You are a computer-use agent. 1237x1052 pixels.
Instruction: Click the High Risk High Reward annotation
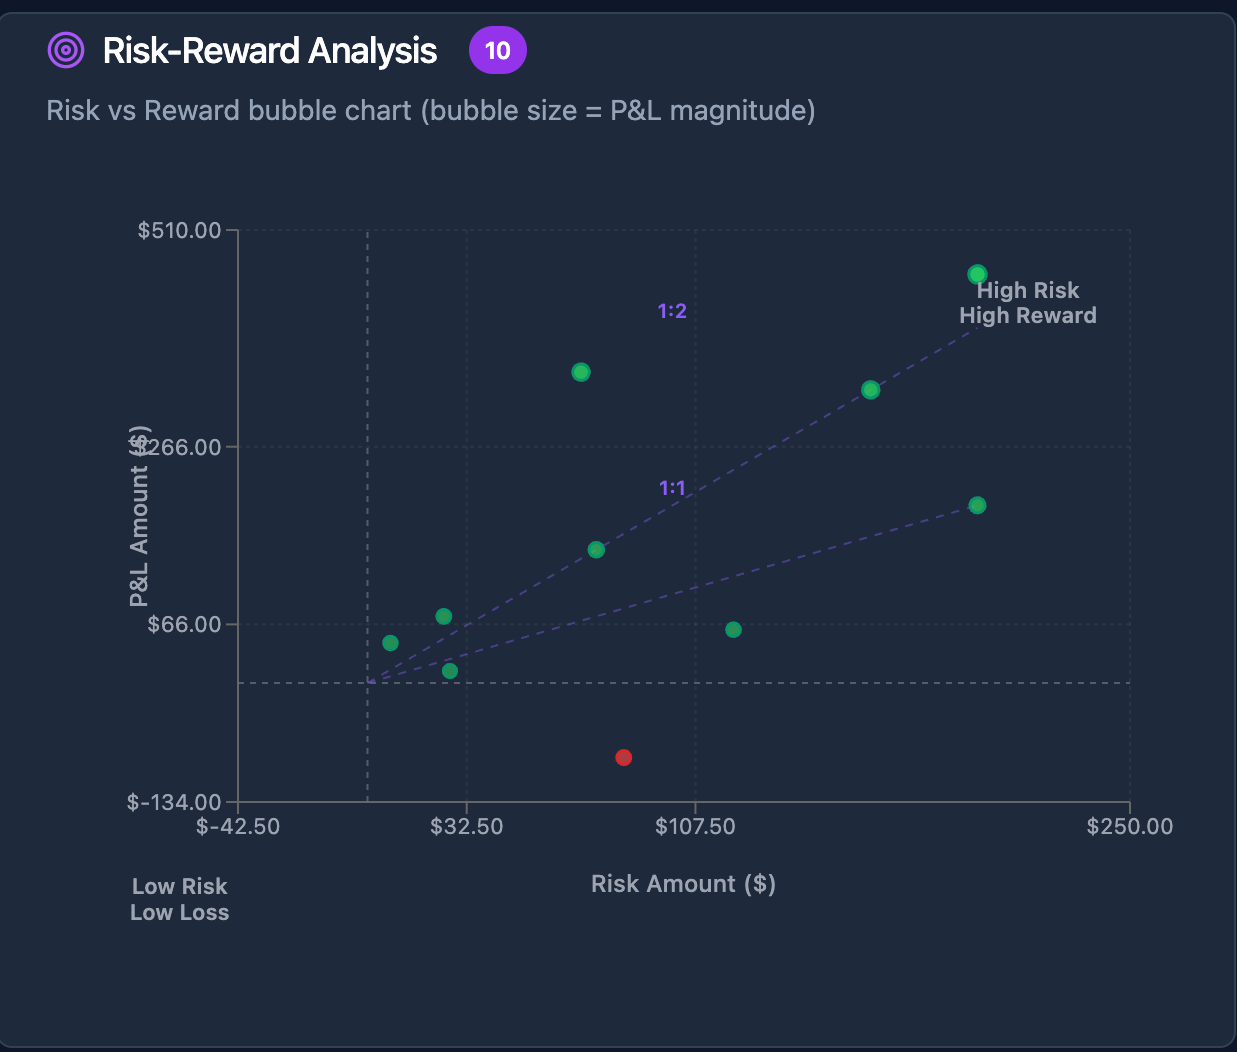[1028, 303]
